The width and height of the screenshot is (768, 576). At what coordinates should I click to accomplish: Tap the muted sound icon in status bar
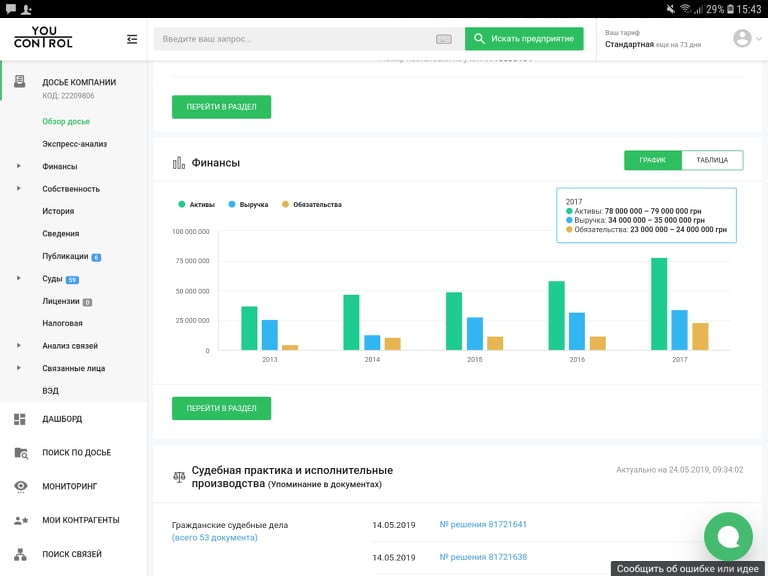pos(671,9)
